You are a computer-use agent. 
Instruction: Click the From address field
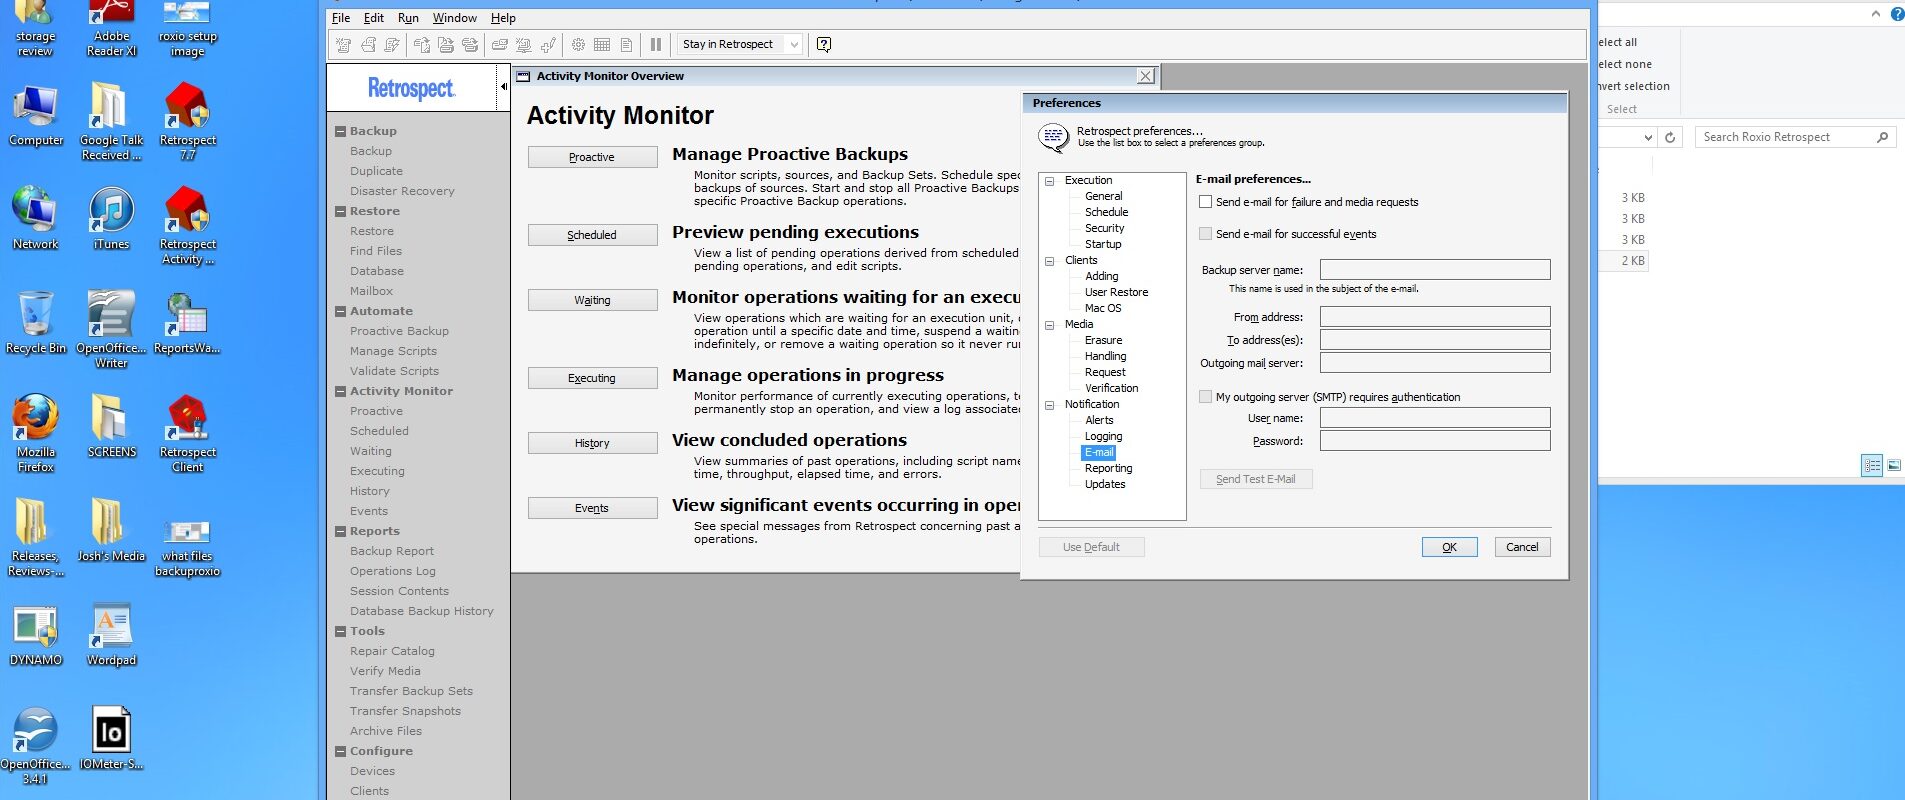pos(1435,317)
